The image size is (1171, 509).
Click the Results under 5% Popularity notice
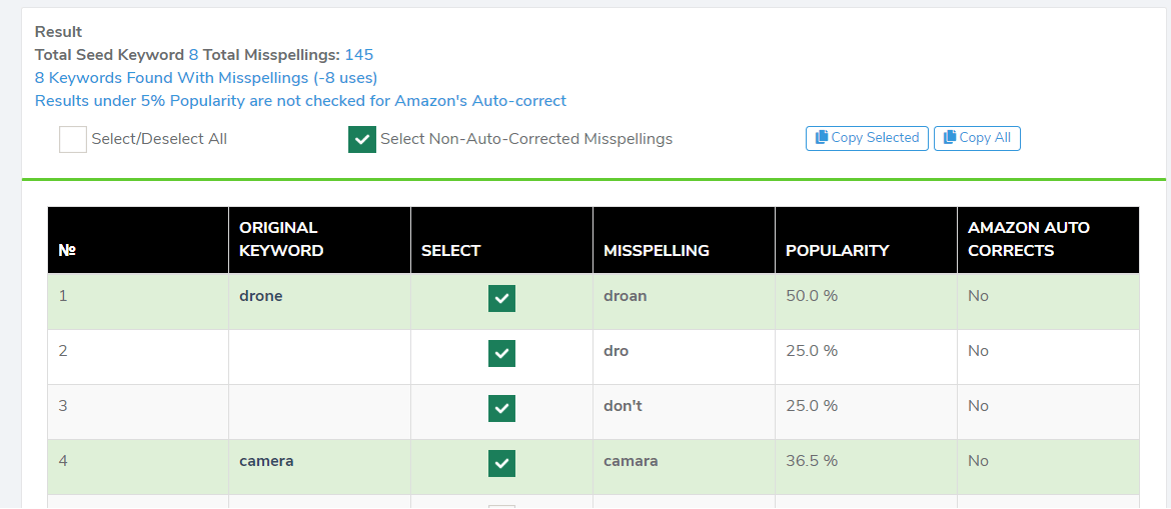point(301,101)
